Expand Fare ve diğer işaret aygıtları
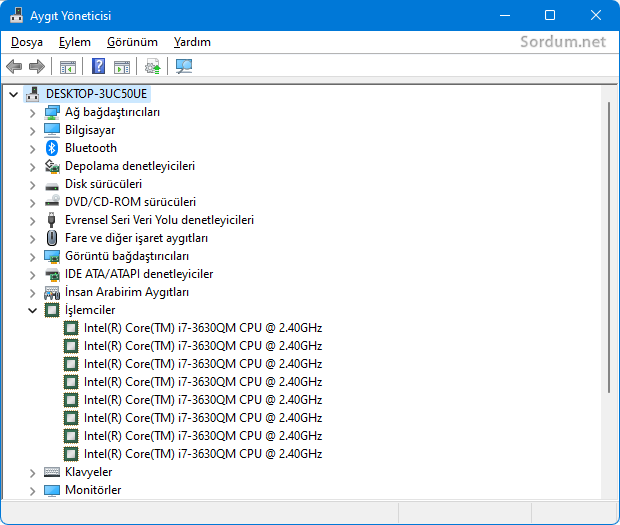Image resolution: width=620 pixels, height=525 pixels. (x=32, y=239)
